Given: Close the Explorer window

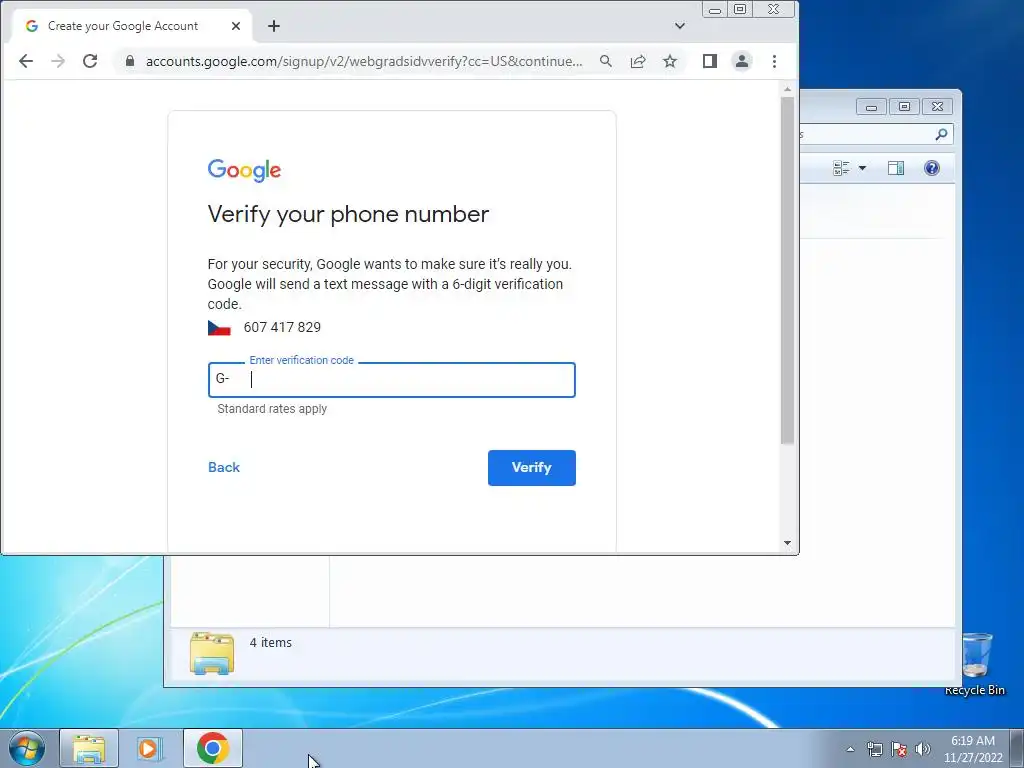Looking at the screenshot, I should coord(938,106).
